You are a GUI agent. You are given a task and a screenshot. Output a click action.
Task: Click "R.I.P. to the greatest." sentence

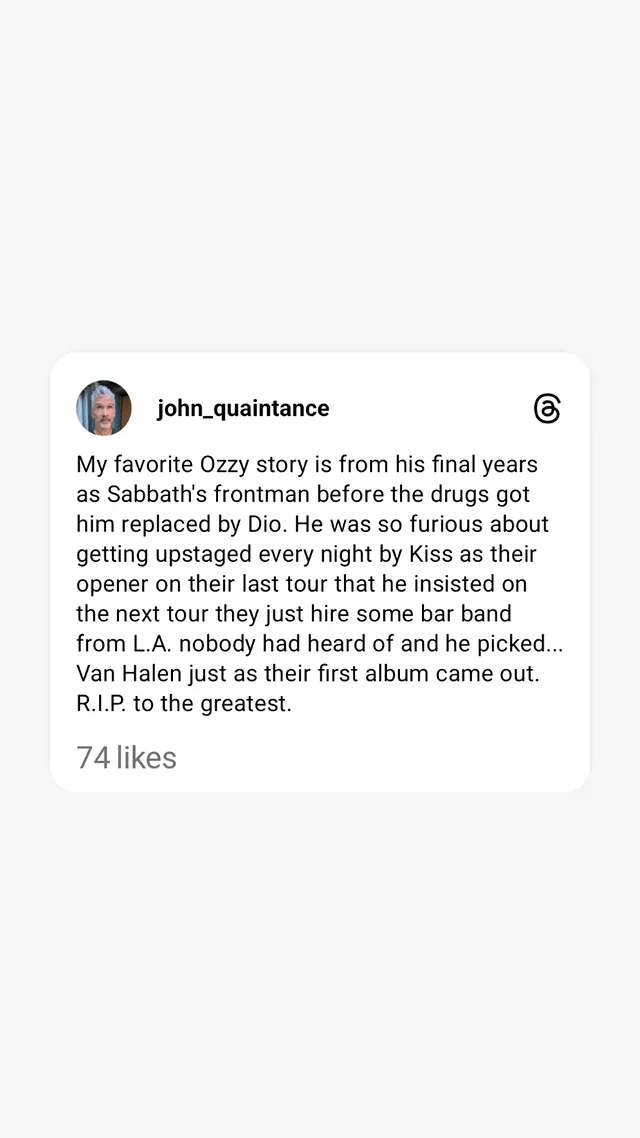184,703
